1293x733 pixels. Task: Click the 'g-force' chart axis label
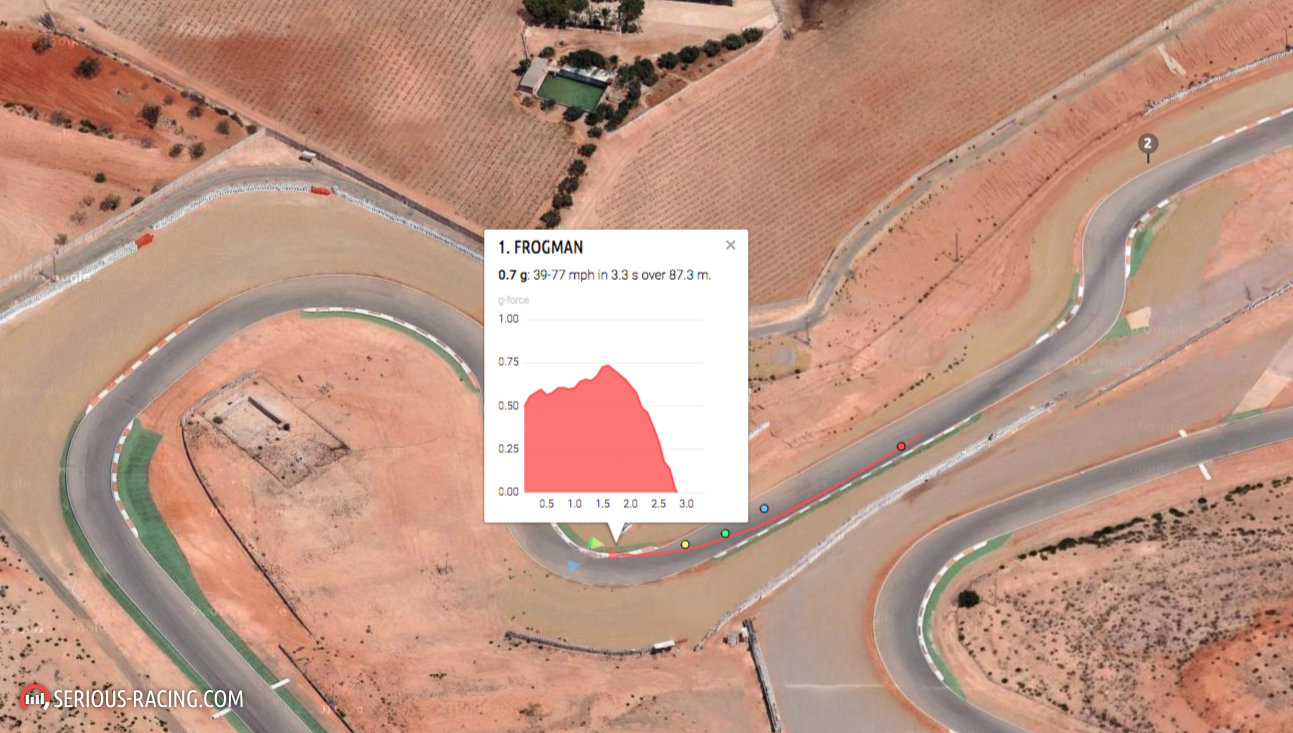pyautogui.click(x=512, y=299)
